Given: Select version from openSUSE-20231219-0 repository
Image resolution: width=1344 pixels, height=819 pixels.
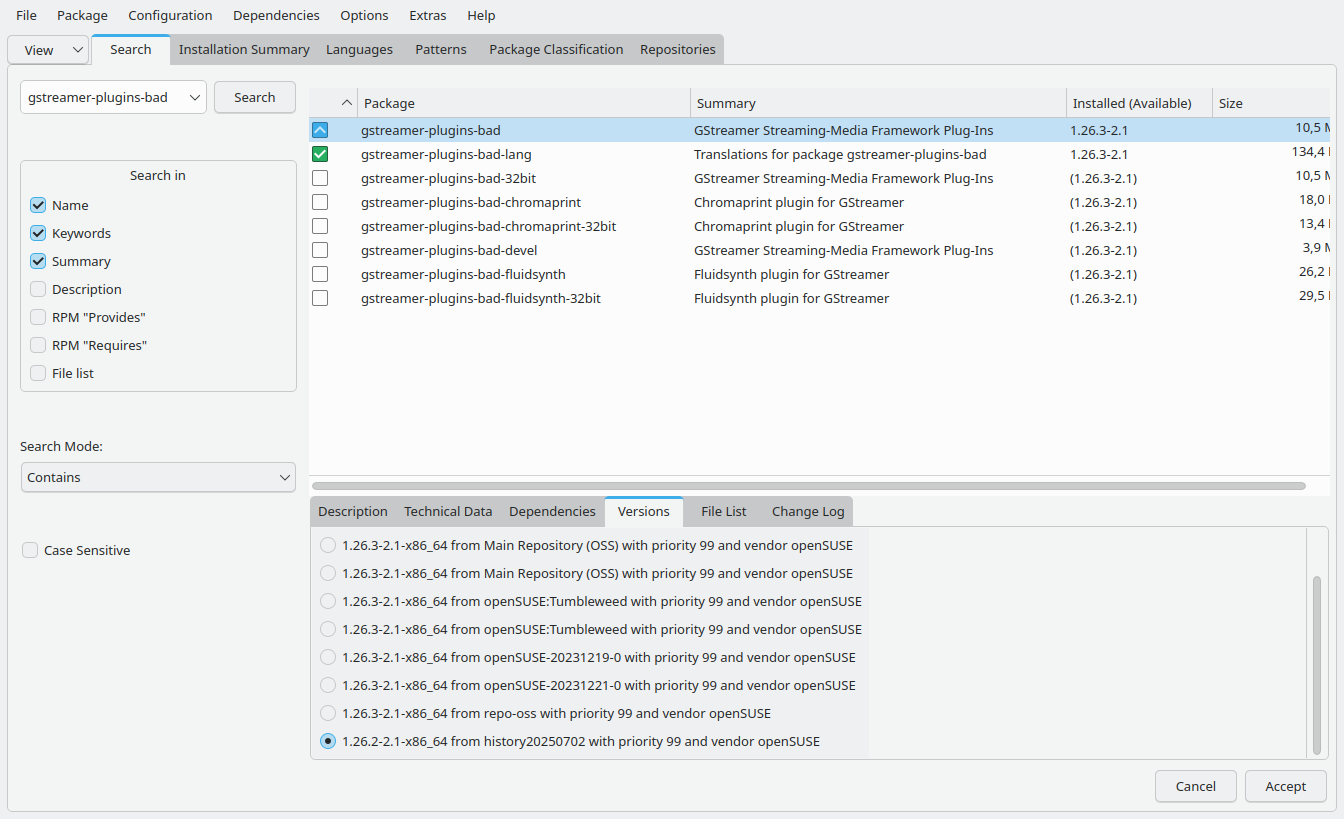Looking at the screenshot, I should tap(328, 657).
